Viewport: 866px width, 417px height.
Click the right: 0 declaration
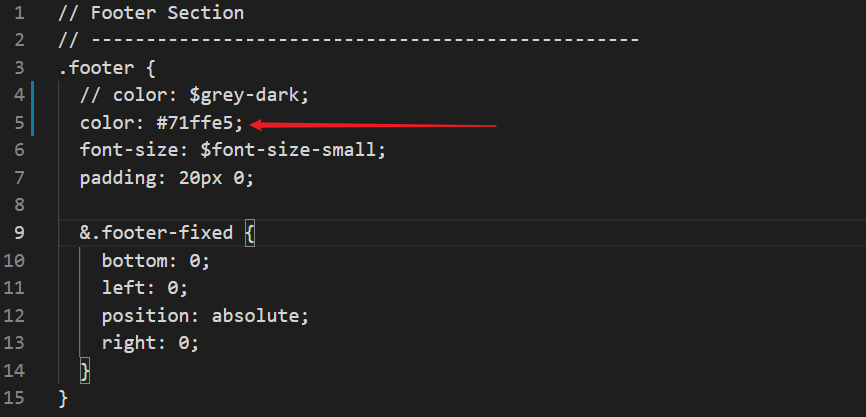(150, 343)
